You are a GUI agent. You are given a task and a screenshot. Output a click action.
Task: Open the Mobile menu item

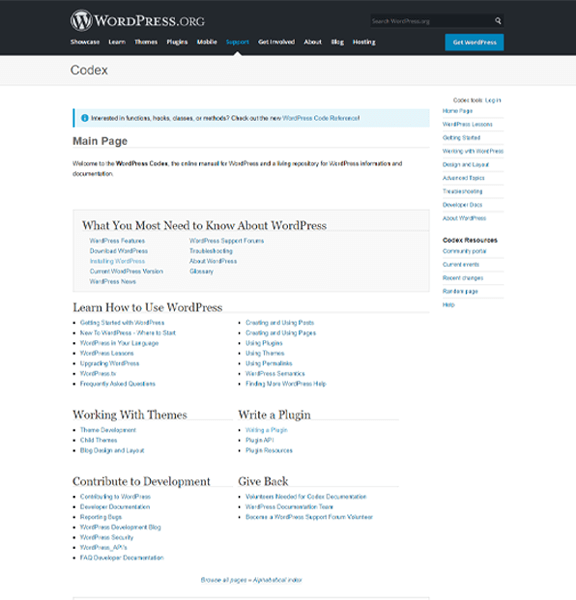coord(207,42)
